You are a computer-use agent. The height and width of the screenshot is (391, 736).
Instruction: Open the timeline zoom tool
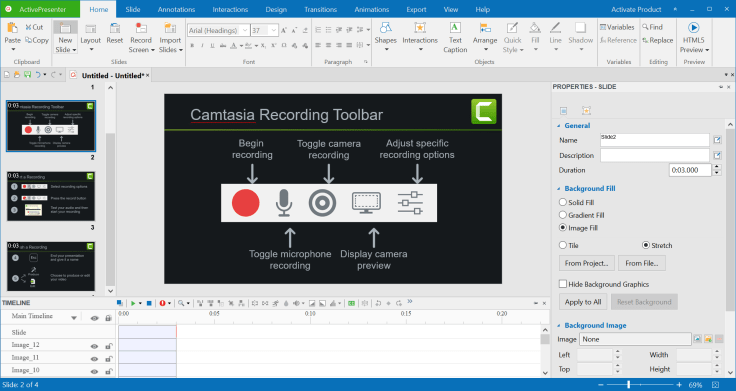click(x=181, y=303)
